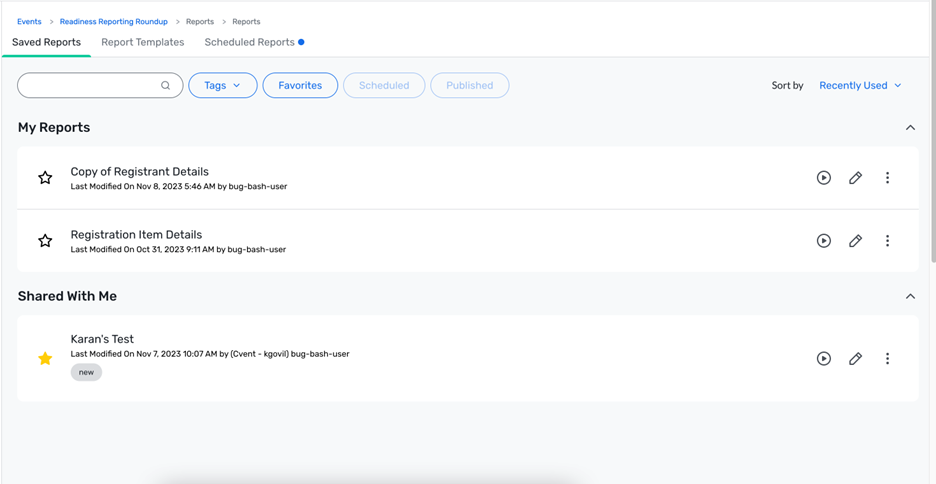Collapse the My Reports section
This screenshot has width=936, height=484.
pos(910,128)
